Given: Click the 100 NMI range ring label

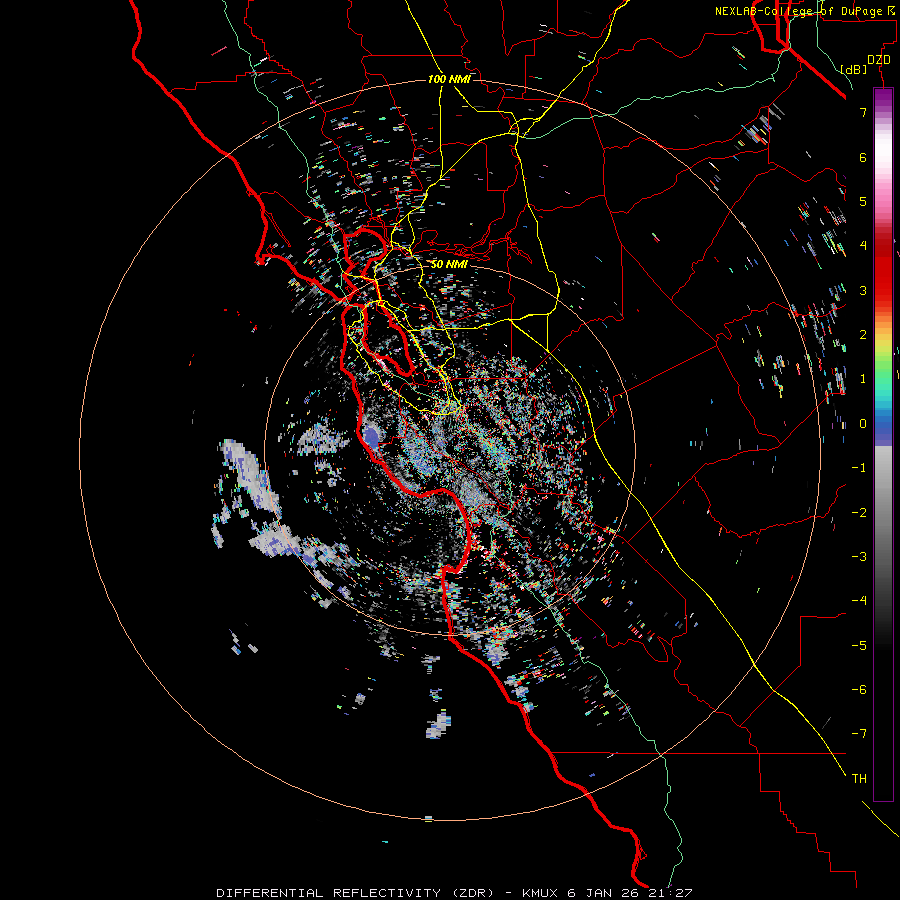Looking at the screenshot, I should click(449, 79).
